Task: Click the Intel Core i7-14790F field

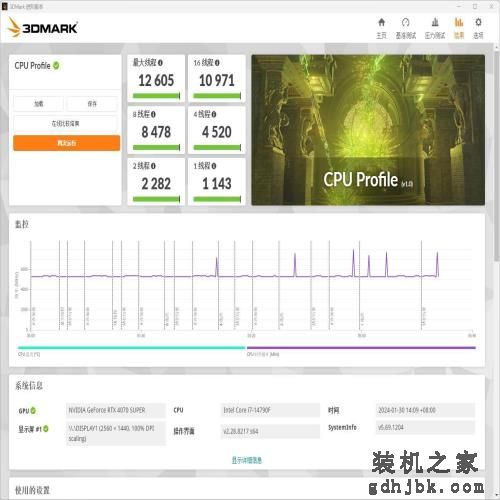Action: click(270, 410)
